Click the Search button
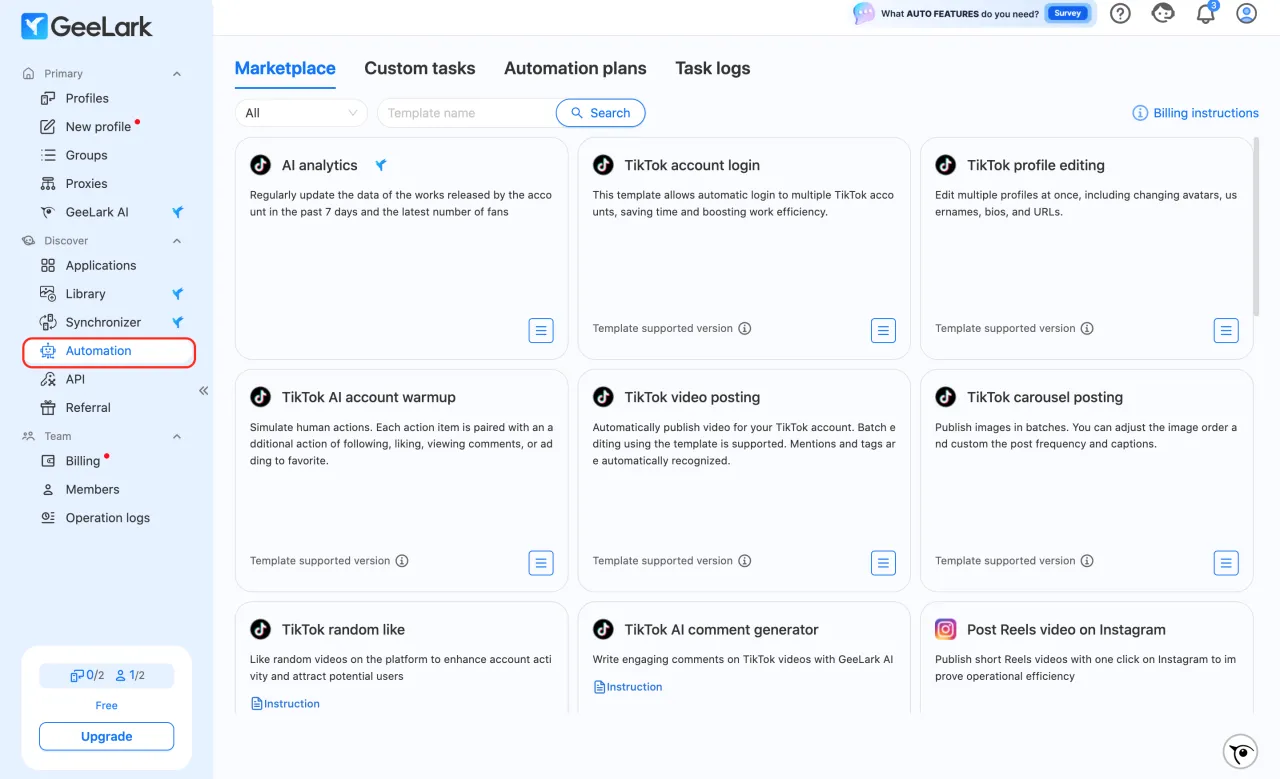Viewport: 1280px width, 779px height. coord(600,113)
